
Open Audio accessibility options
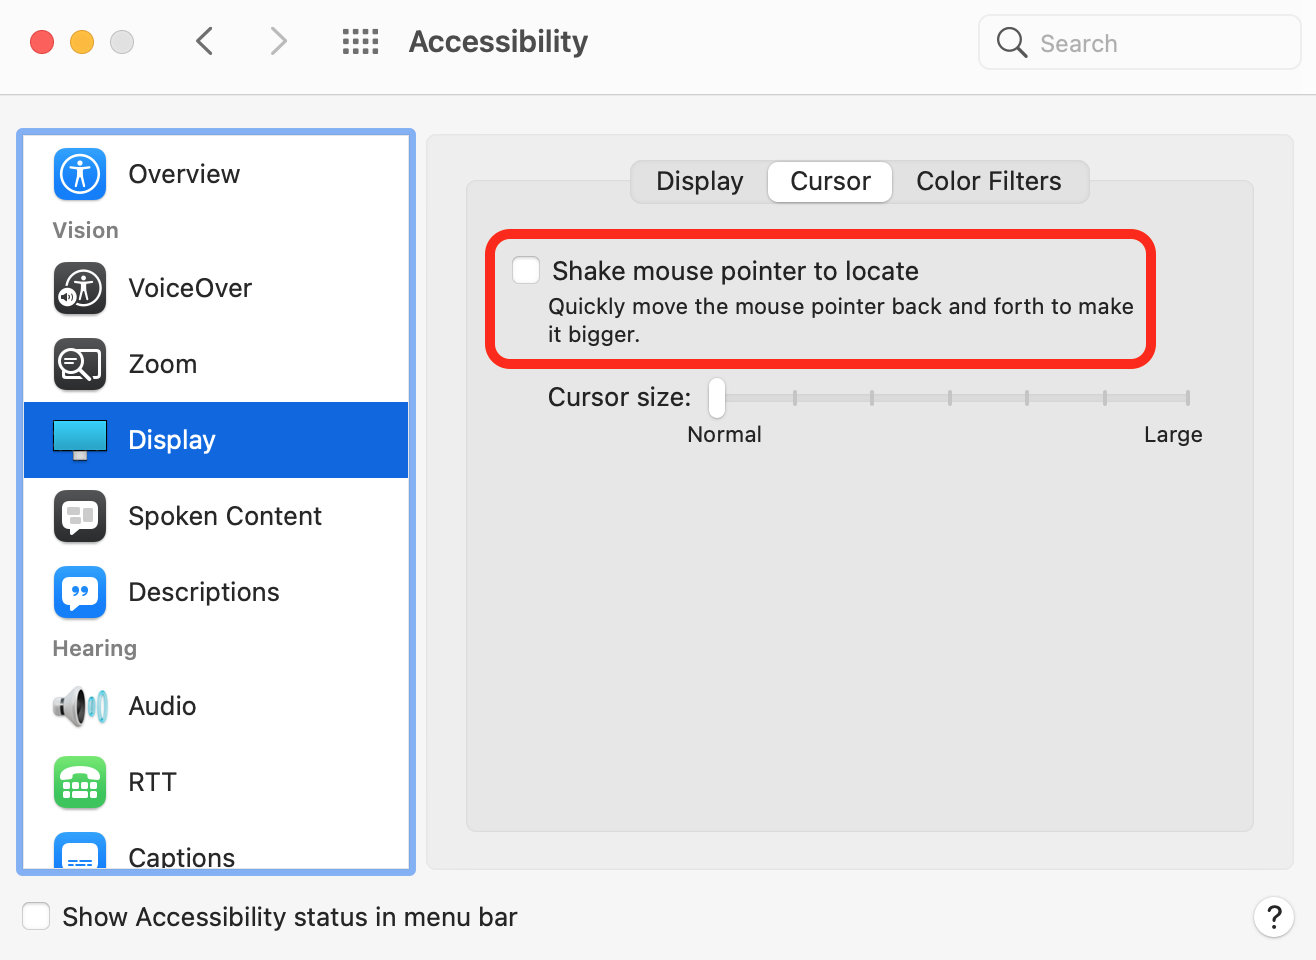(x=161, y=706)
